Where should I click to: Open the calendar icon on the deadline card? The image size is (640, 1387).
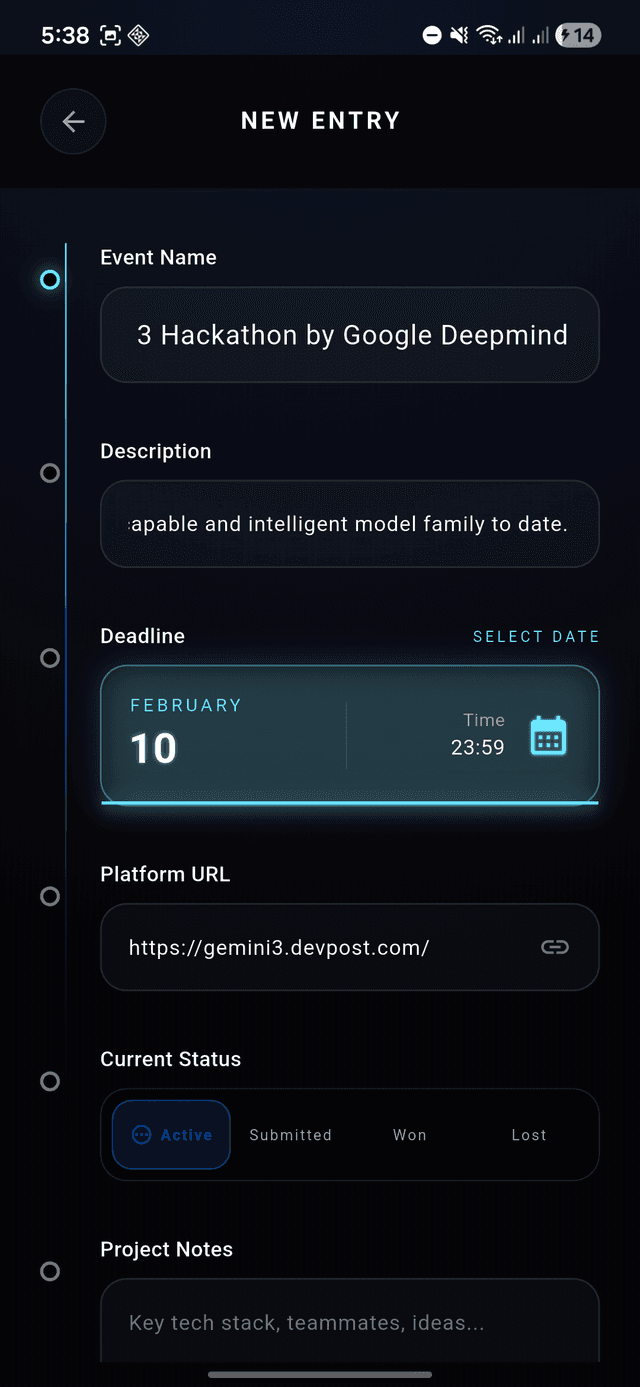tap(548, 737)
